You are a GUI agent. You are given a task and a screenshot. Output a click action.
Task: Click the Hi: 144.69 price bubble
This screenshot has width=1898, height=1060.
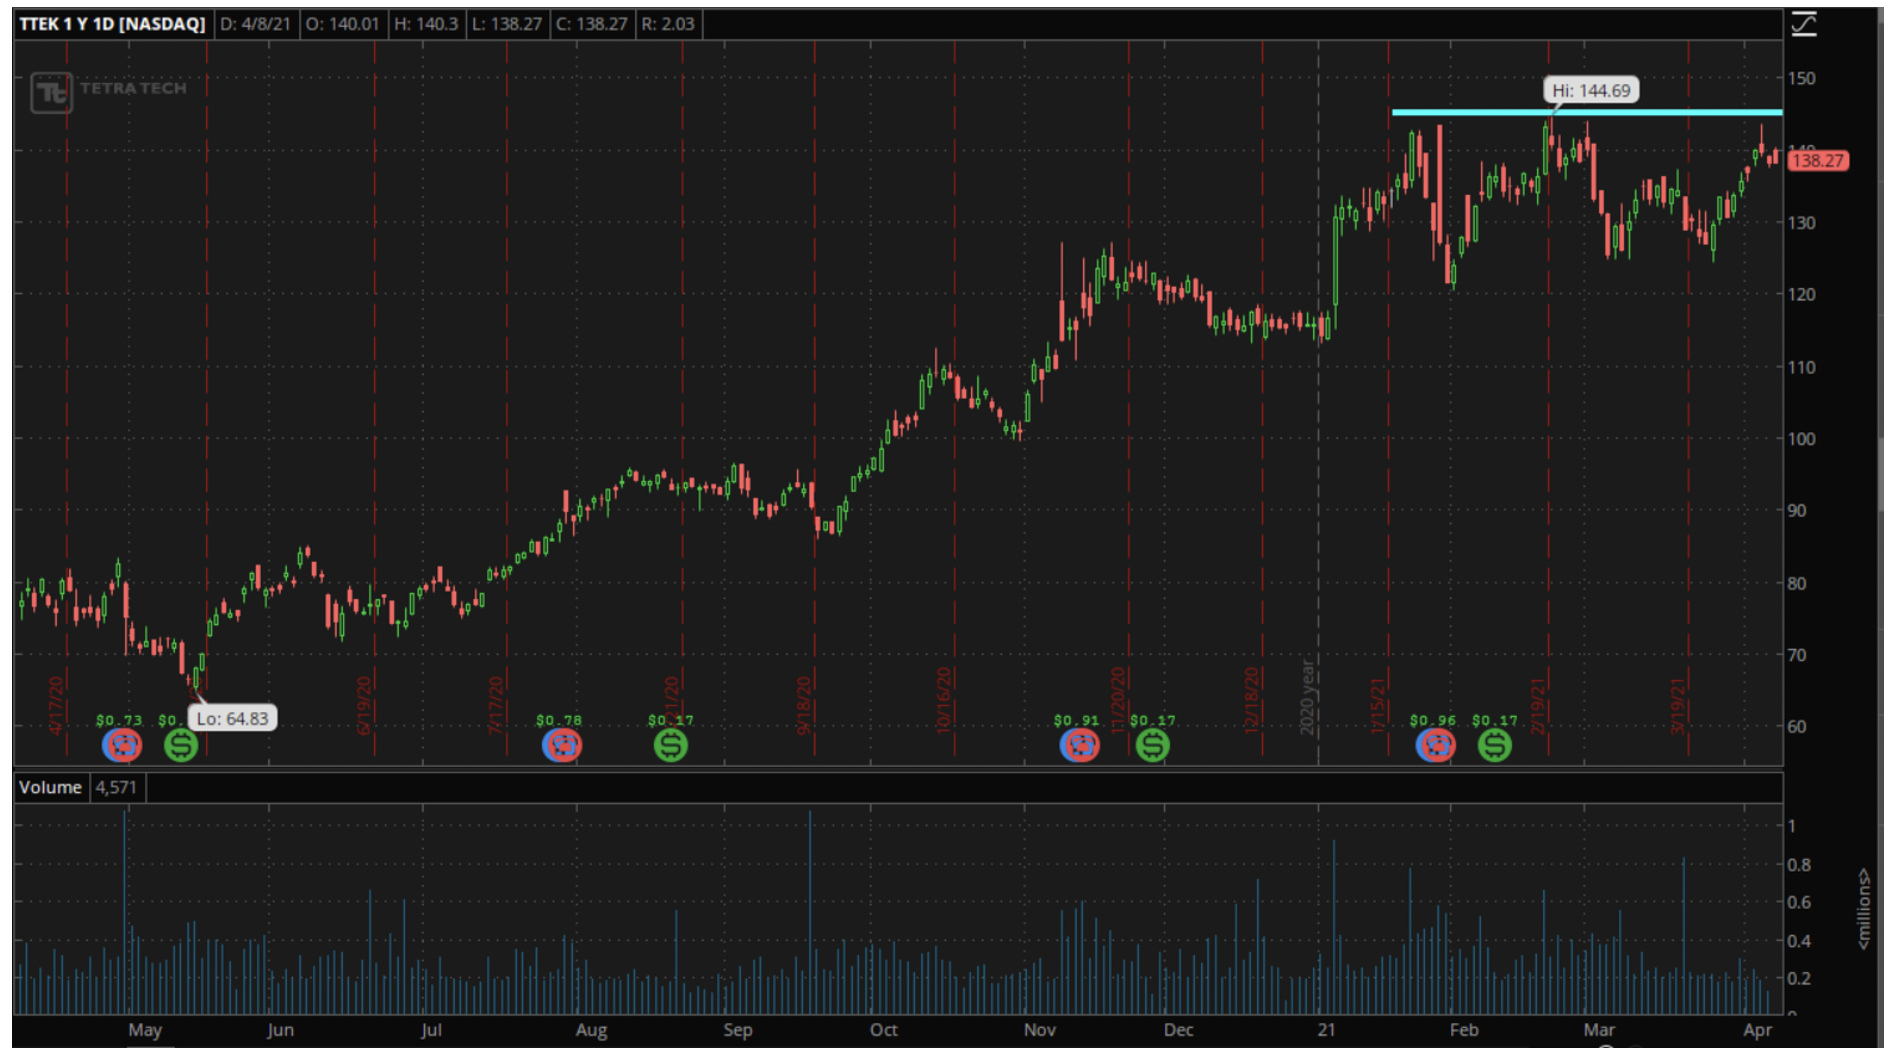[x=1591, y=90]
